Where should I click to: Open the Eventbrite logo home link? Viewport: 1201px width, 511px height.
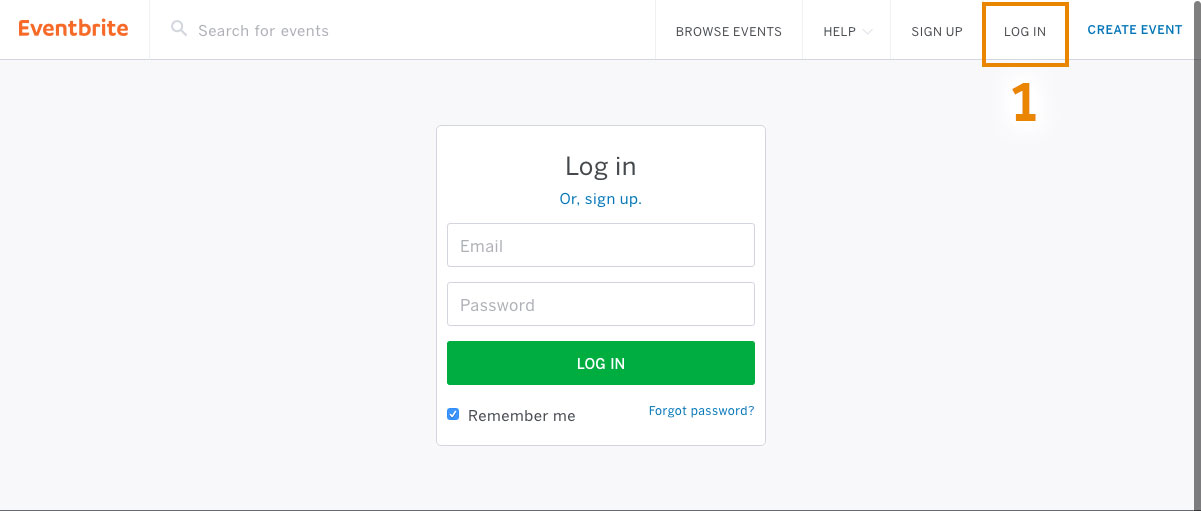73,28
